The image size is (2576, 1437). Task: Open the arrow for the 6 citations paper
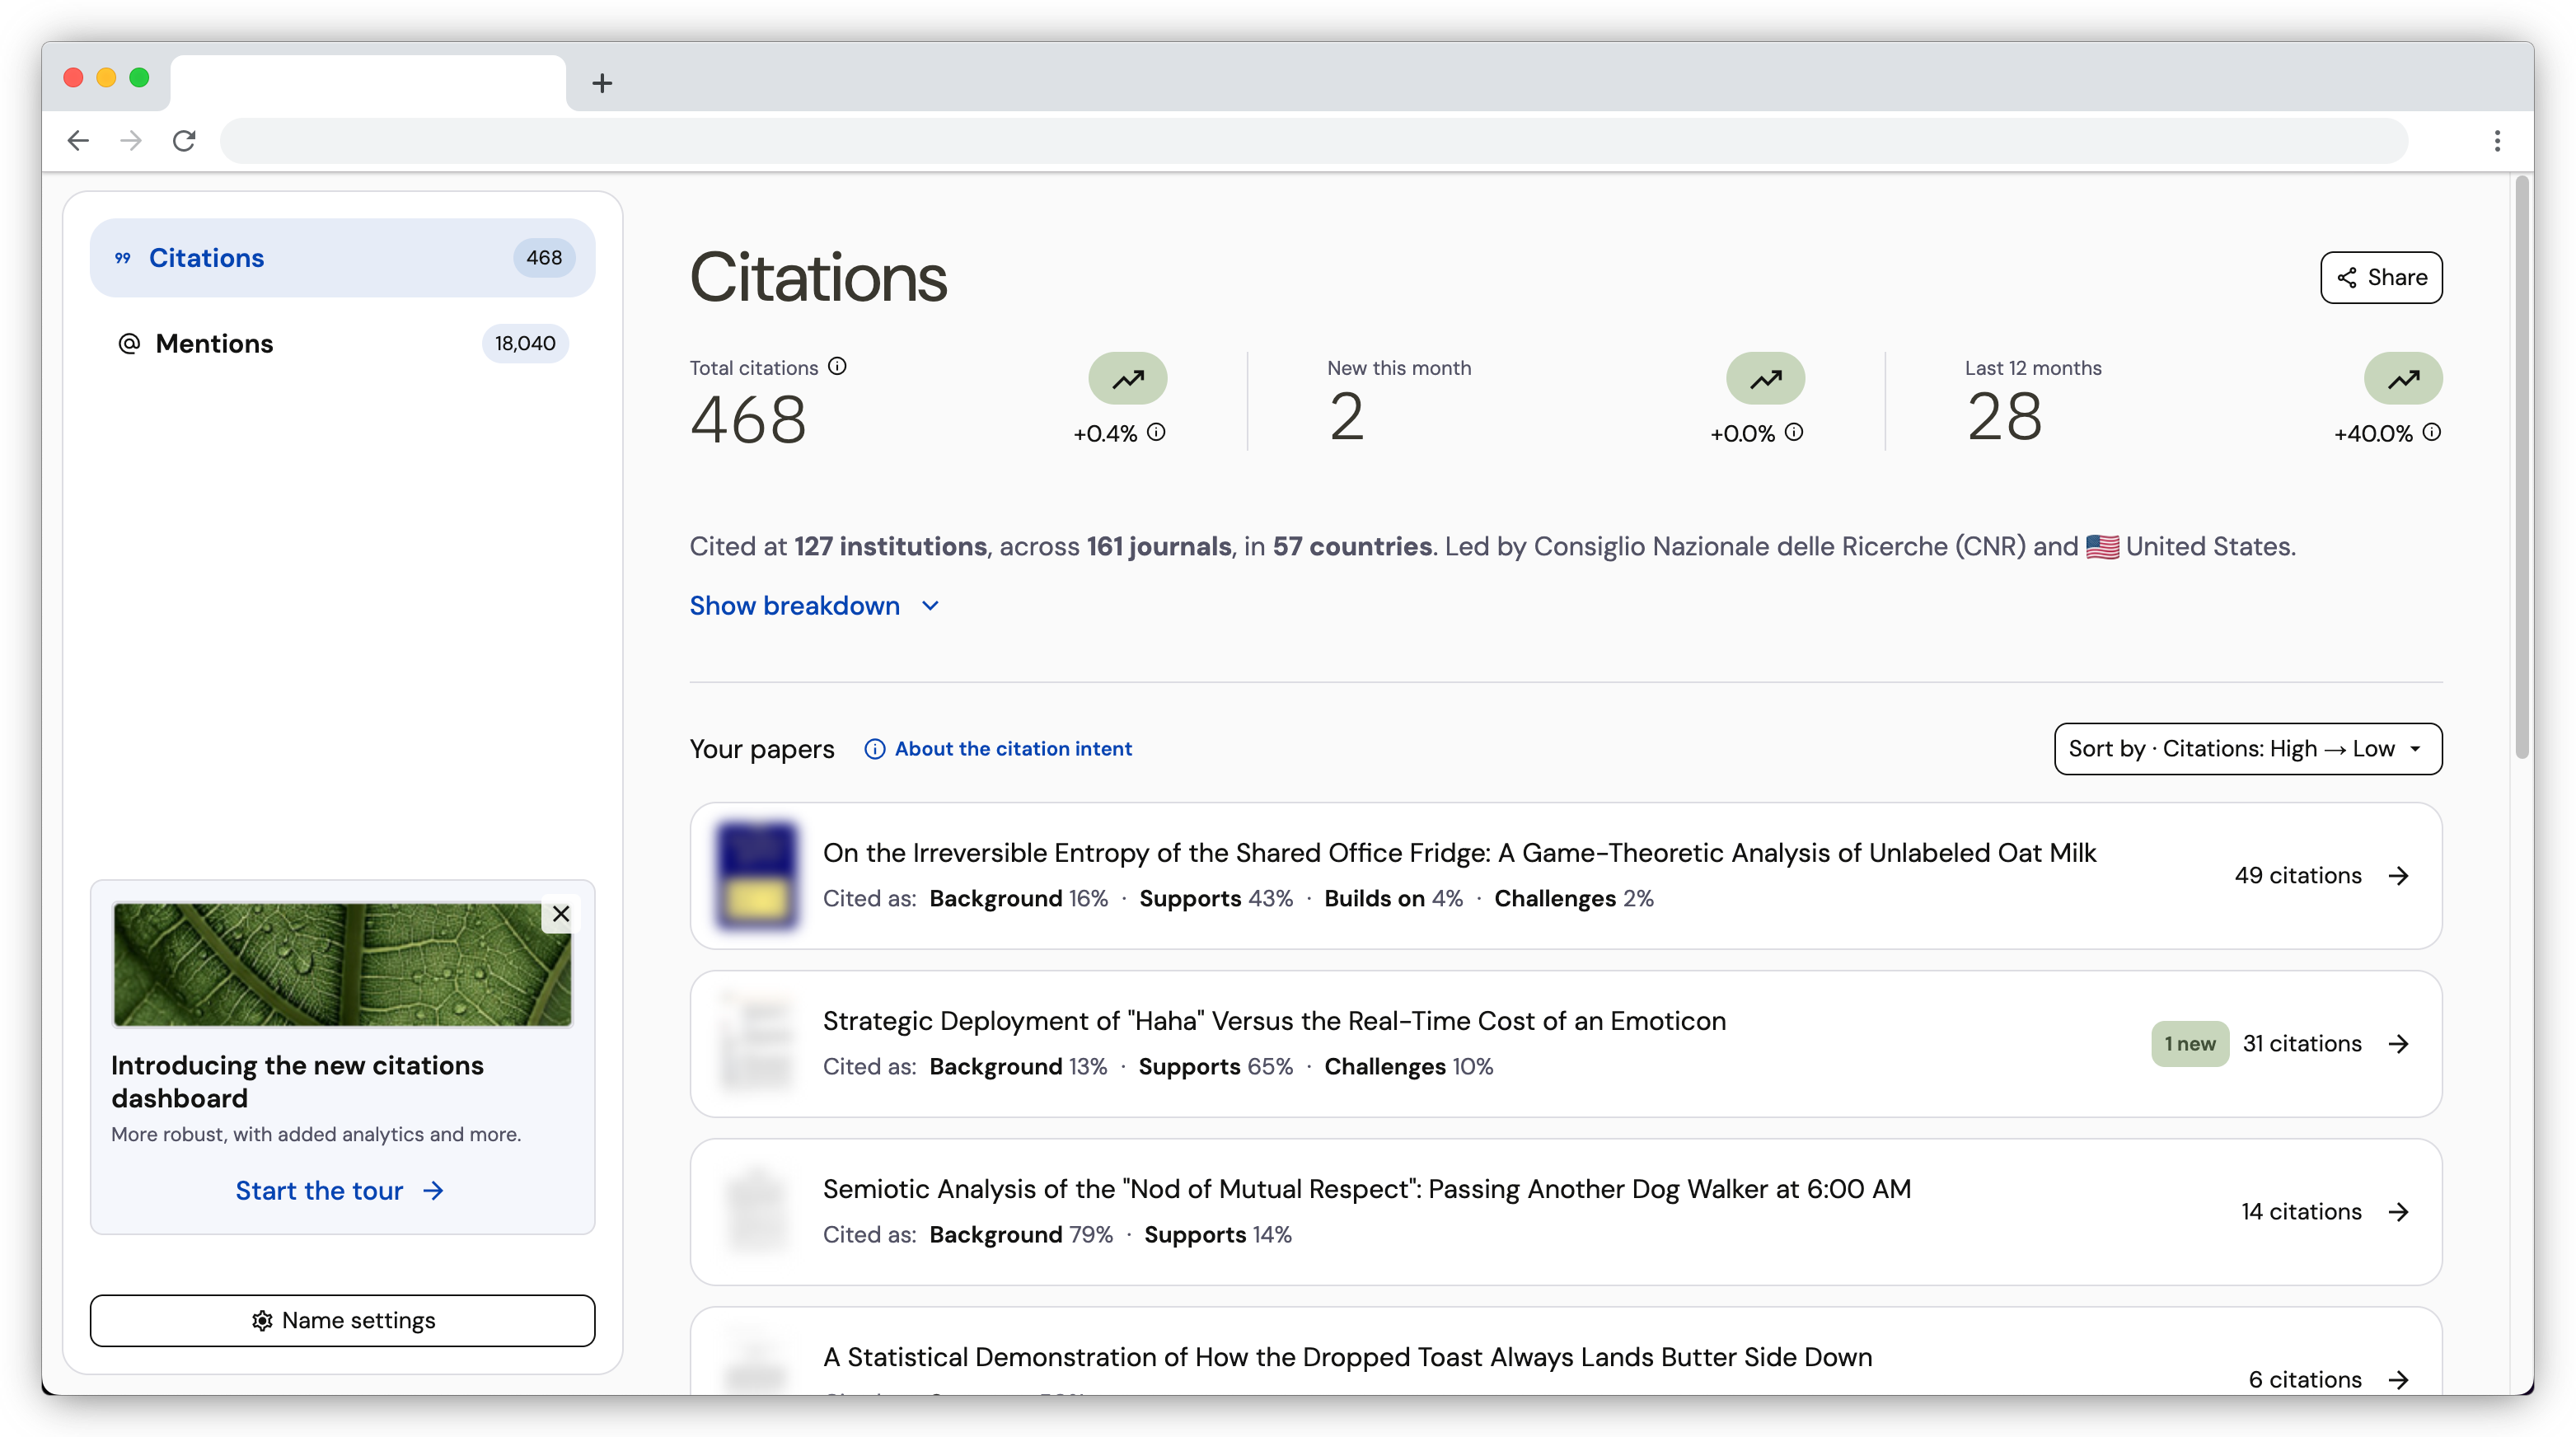2399,1380
